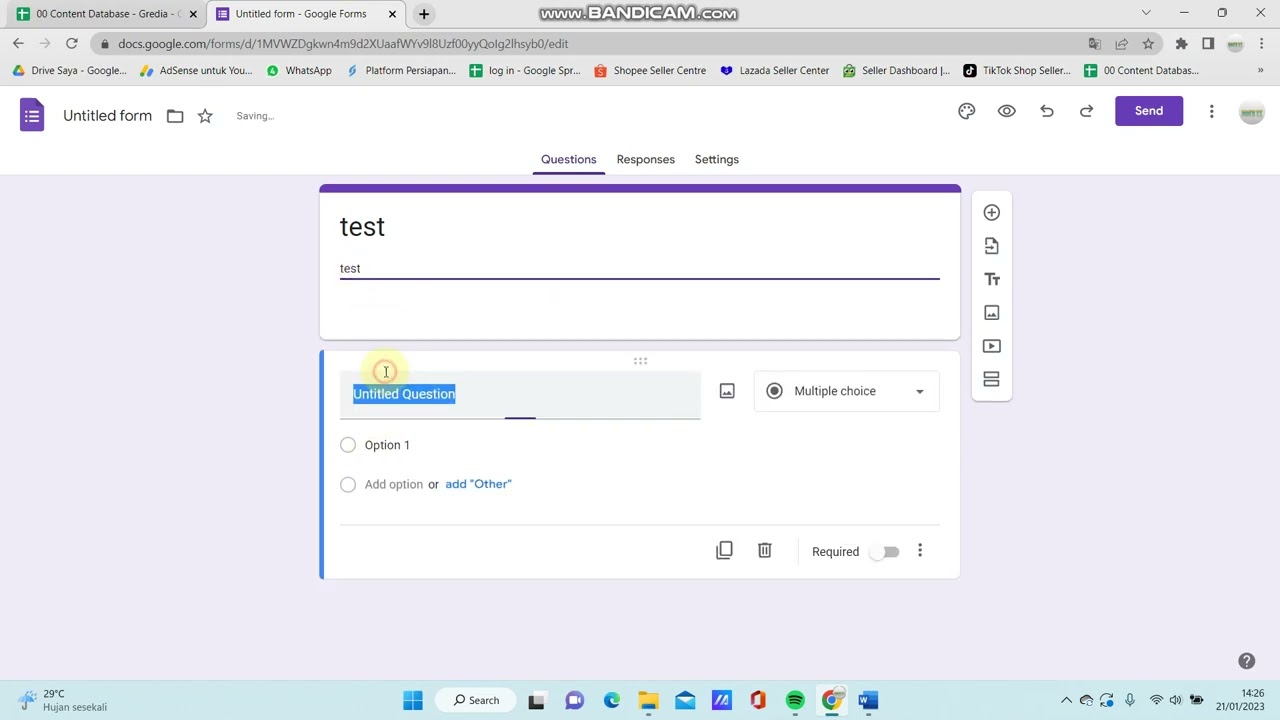Open the Chrome tab search chevron
The width and height of the screenshot is (1280, 720).
tap(1146, 13)
